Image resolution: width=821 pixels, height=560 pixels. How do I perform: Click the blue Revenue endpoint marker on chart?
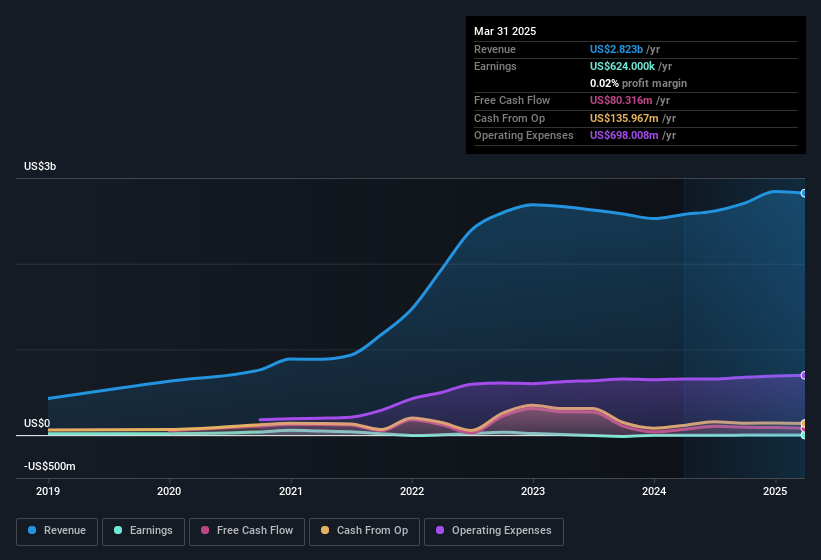(804, 193)
